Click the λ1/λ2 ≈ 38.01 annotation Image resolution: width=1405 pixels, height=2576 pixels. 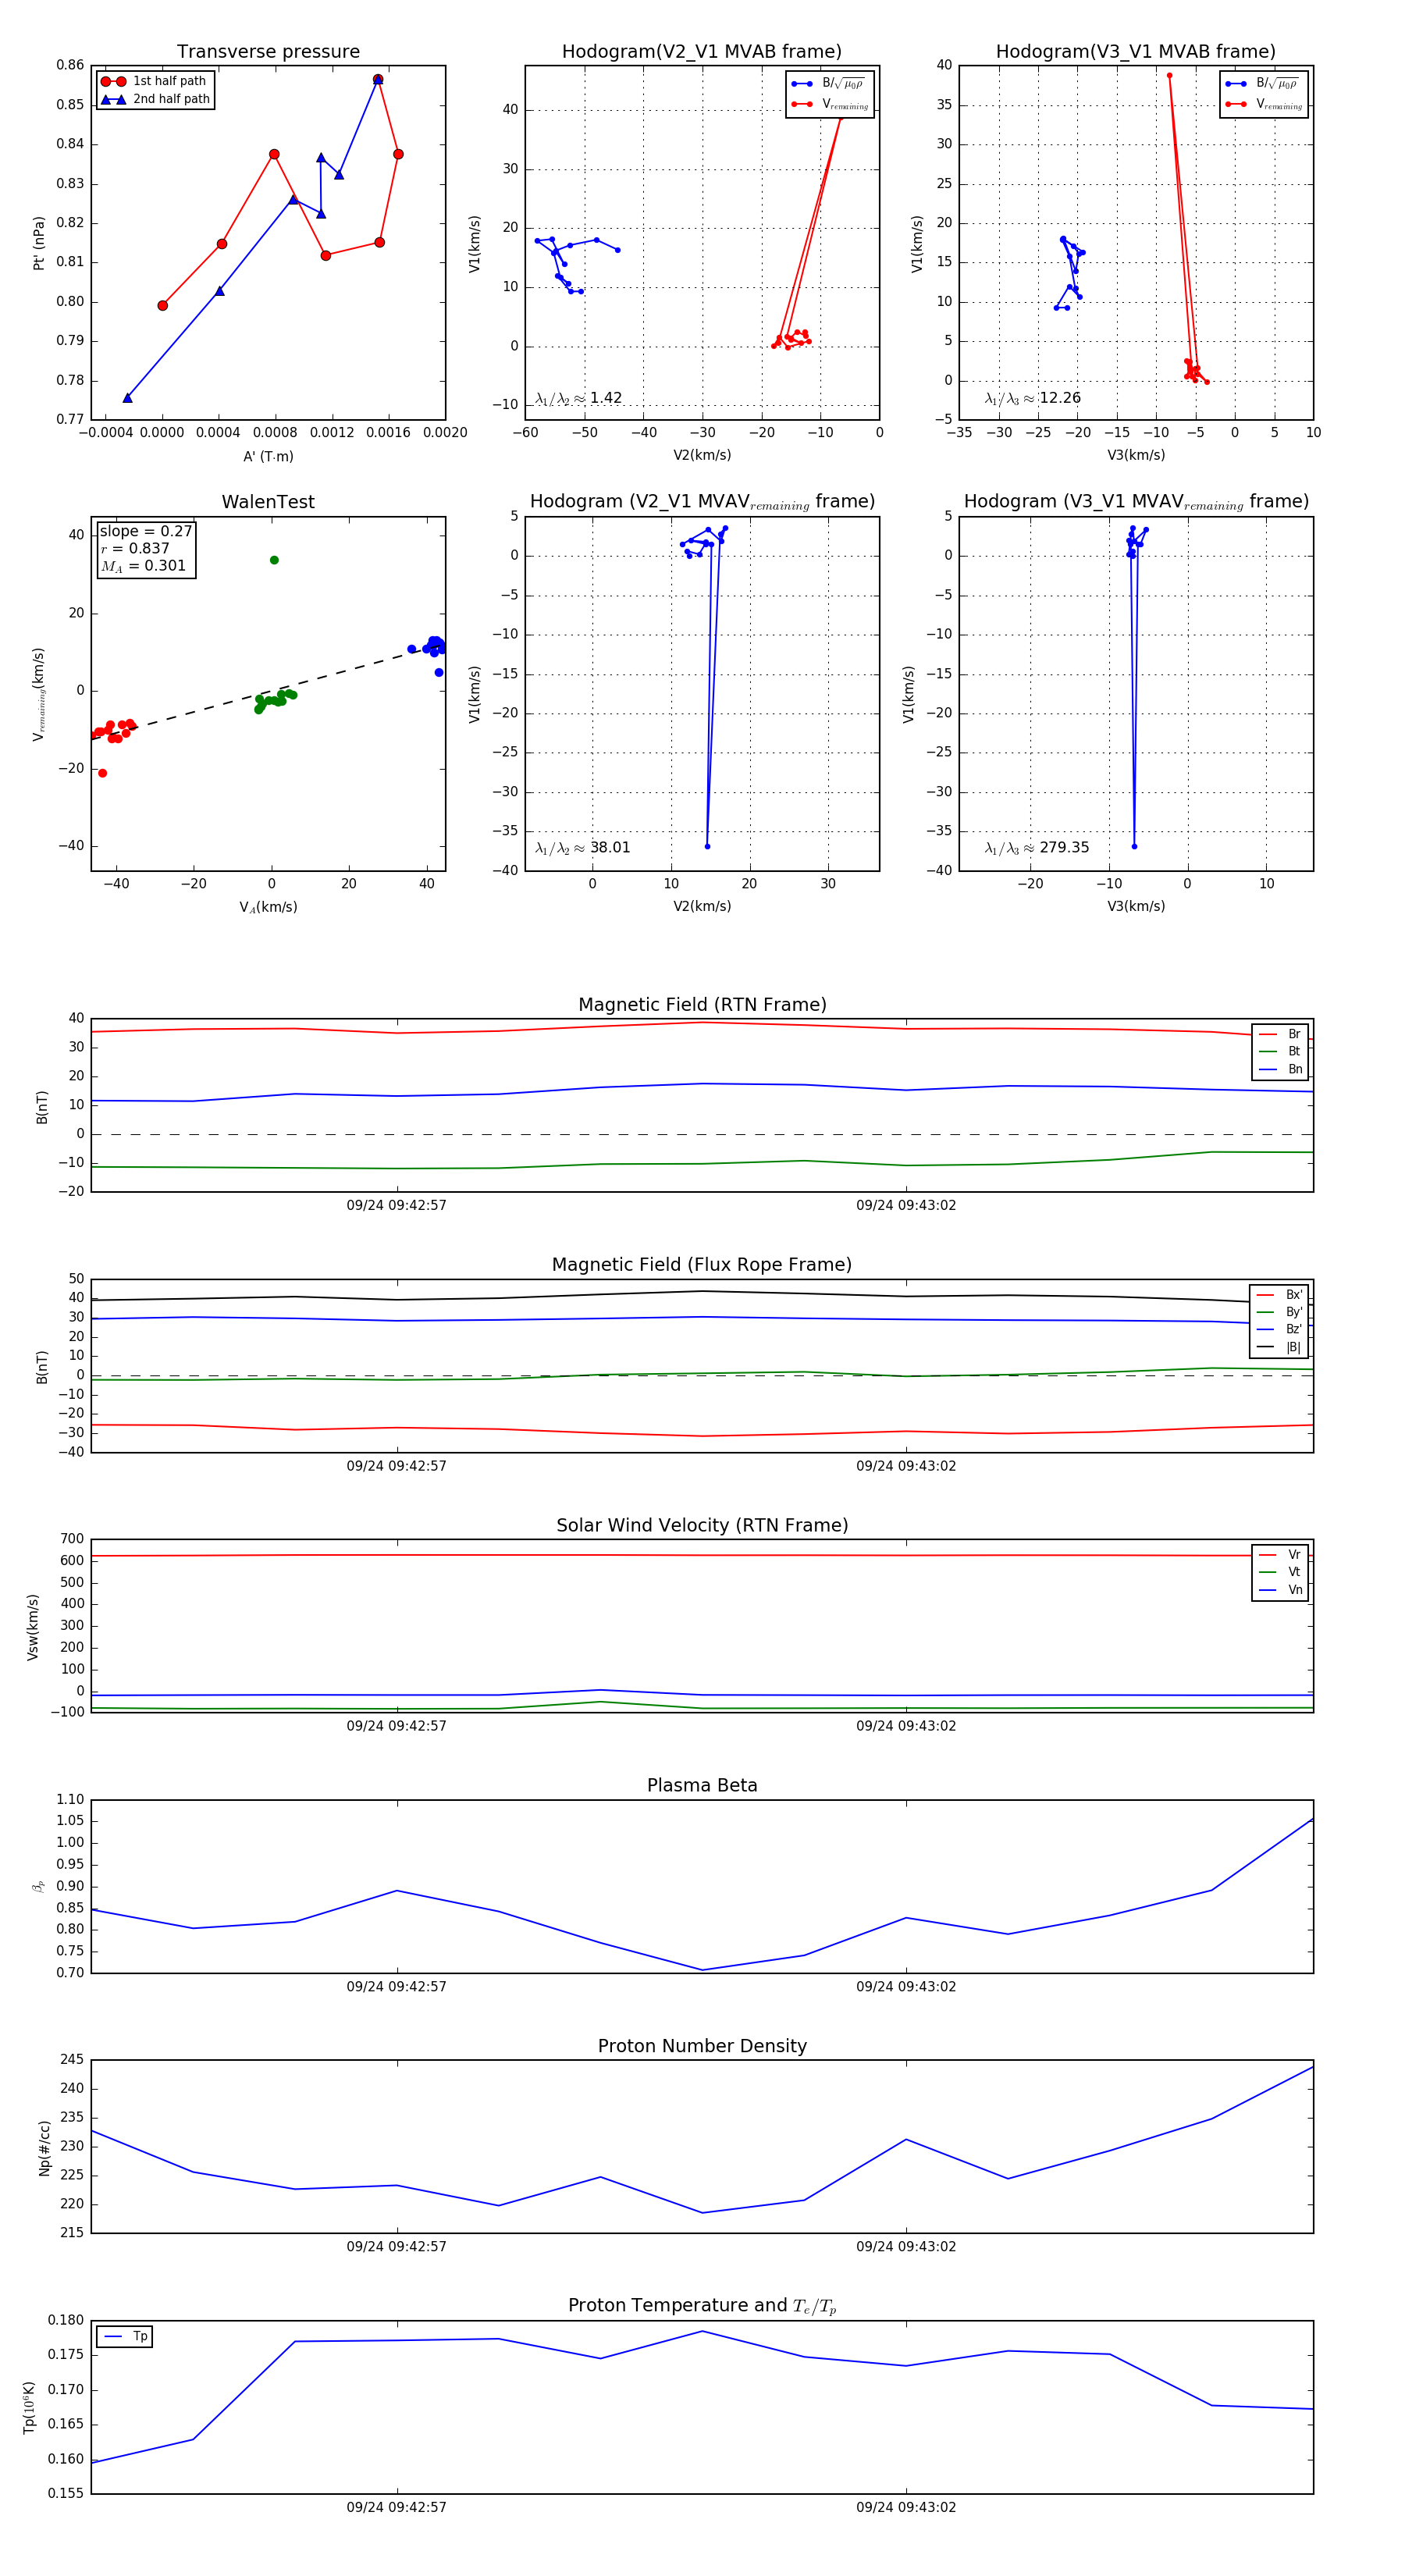click(583, 848)
